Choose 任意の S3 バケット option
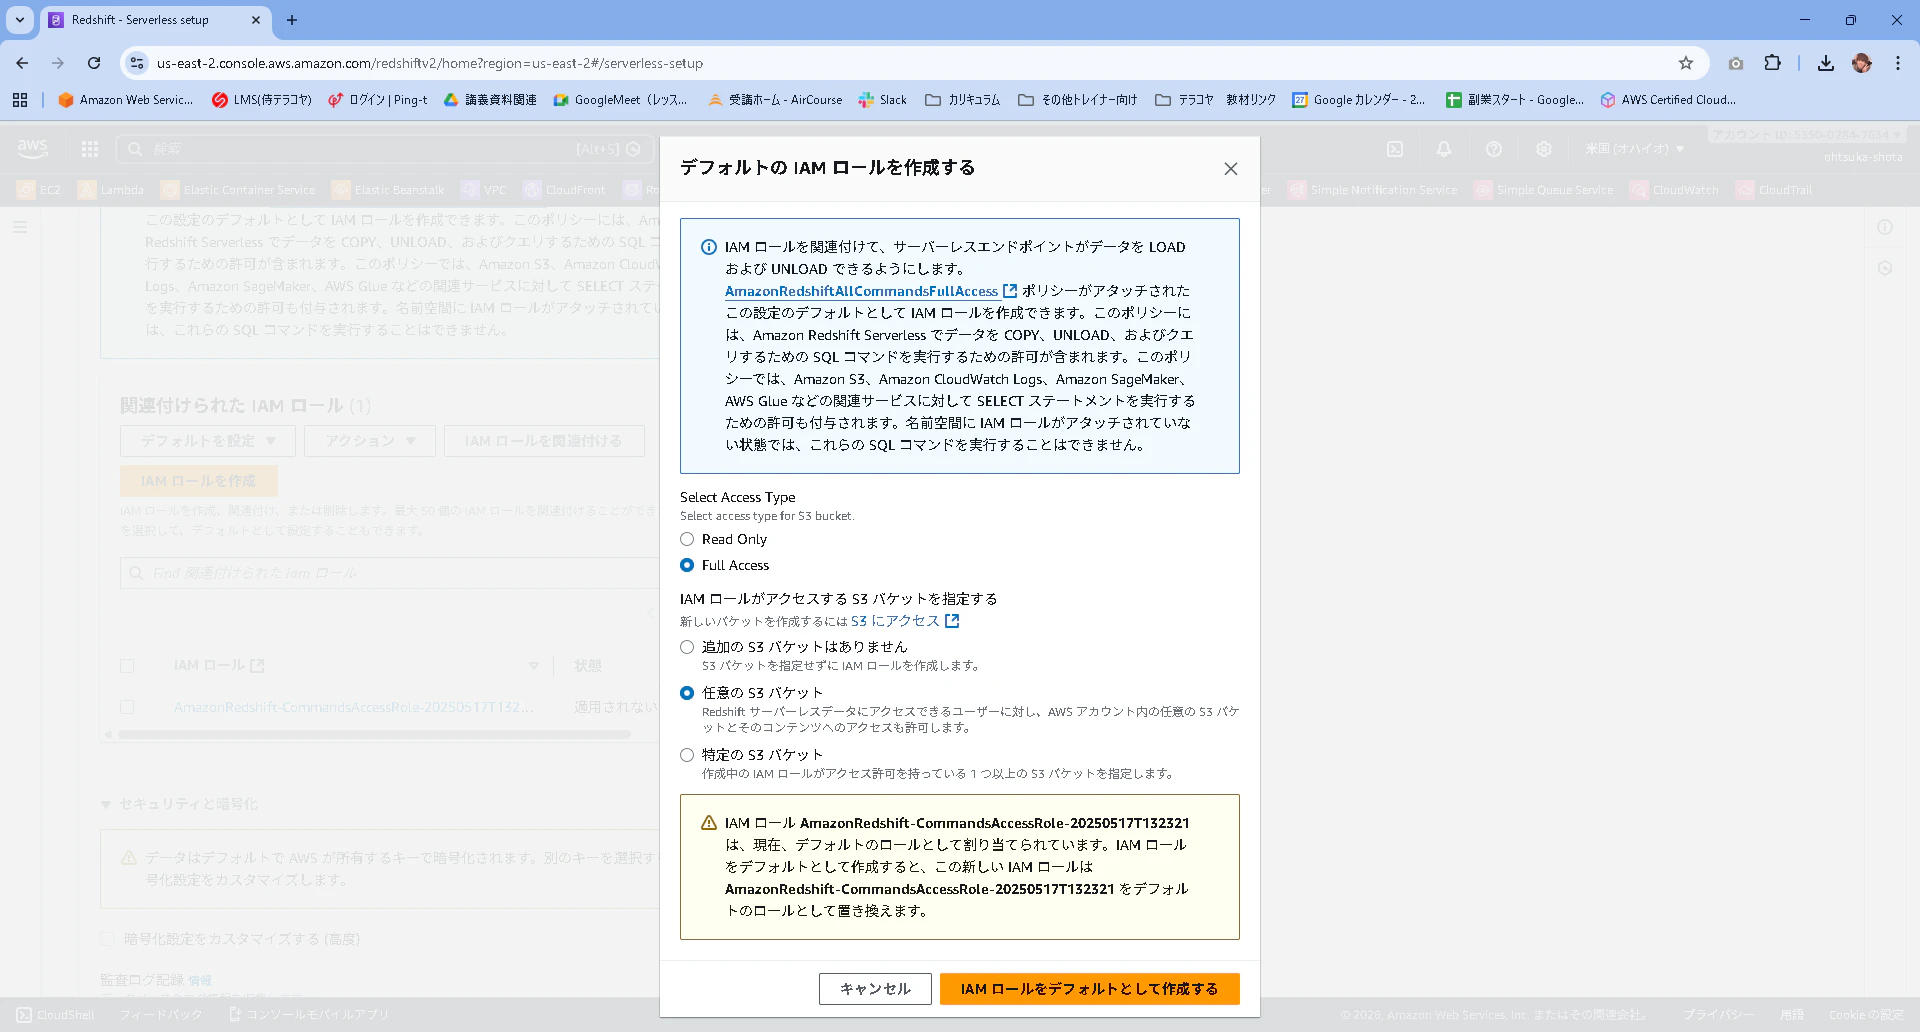 [x=687, y=693]
